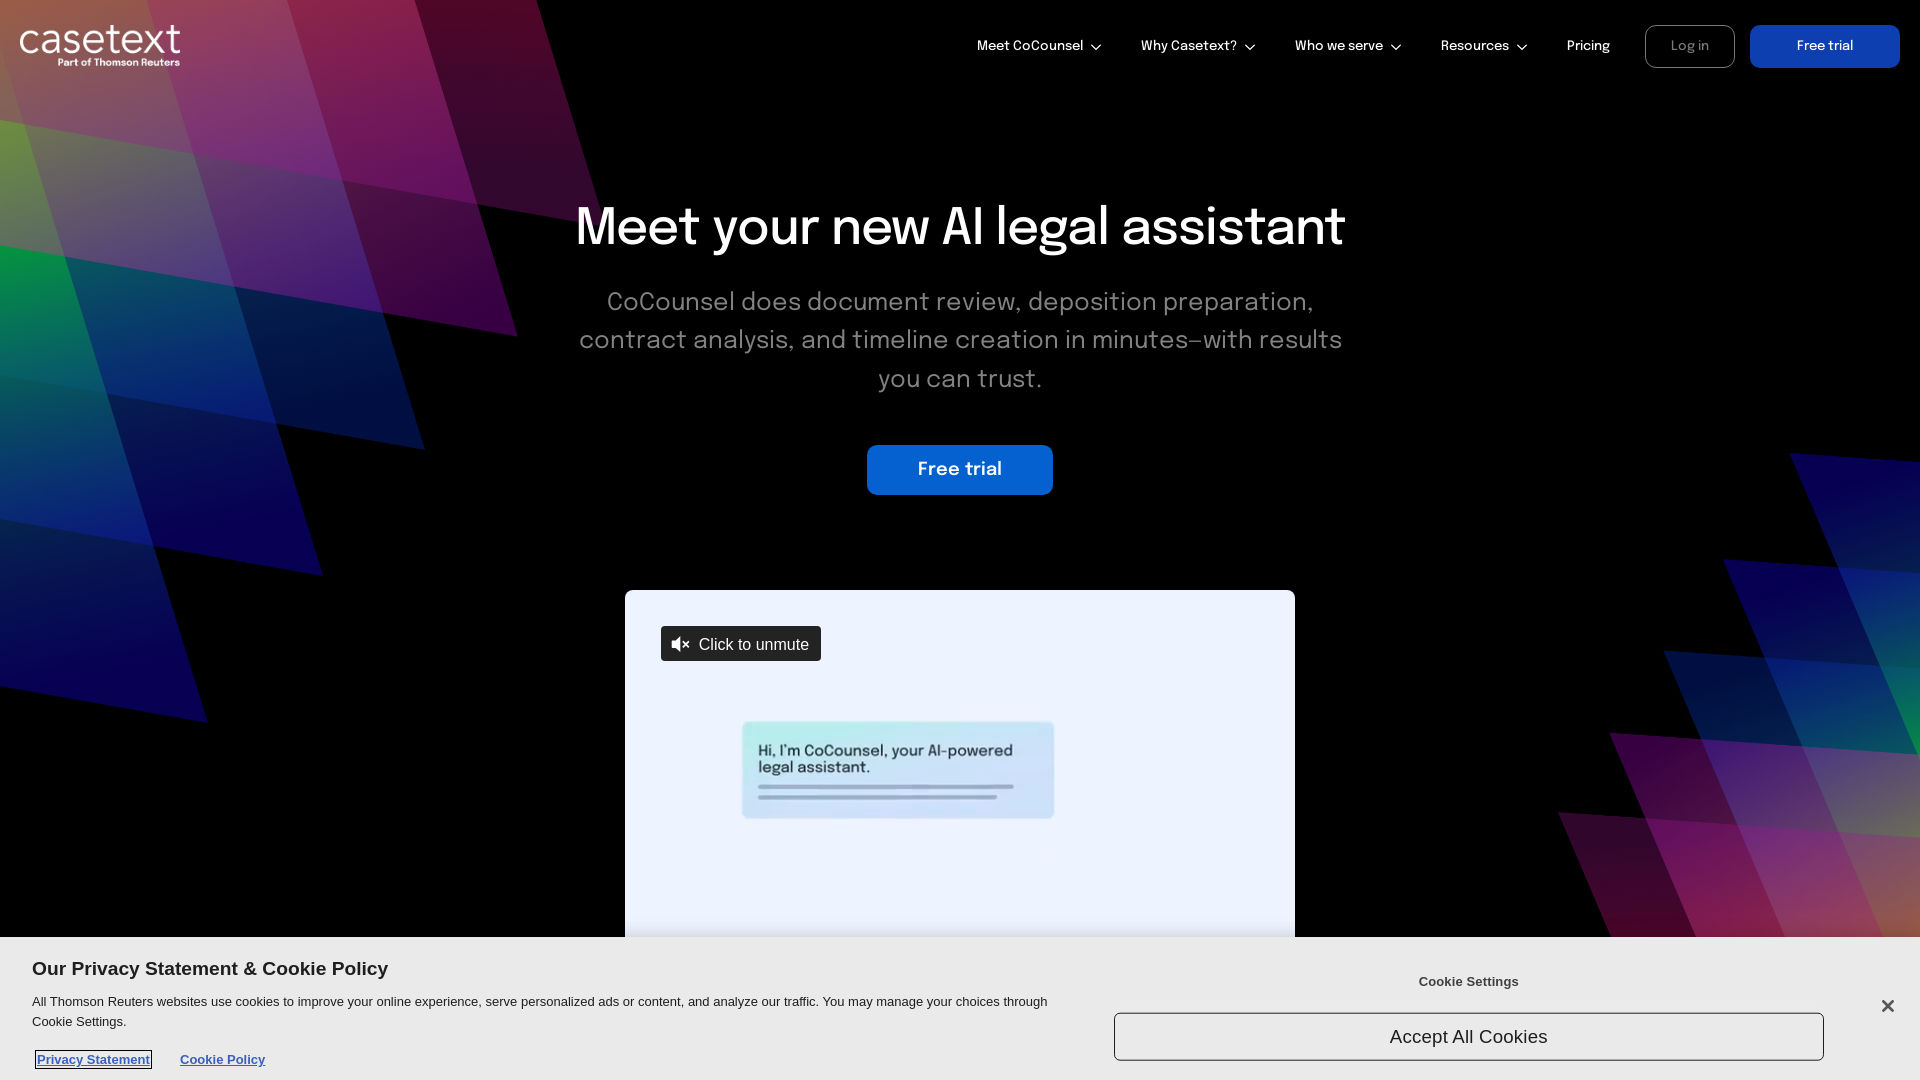
Task: Expand the Resources navigation menu
Action: (1484, 46)
